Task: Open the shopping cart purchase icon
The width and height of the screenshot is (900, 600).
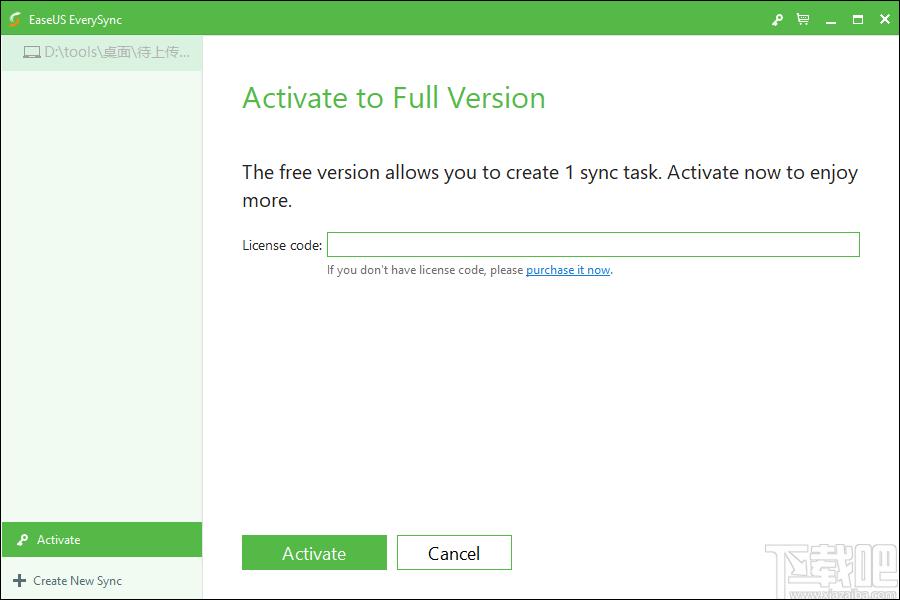Action: click(x=803, y=20)
